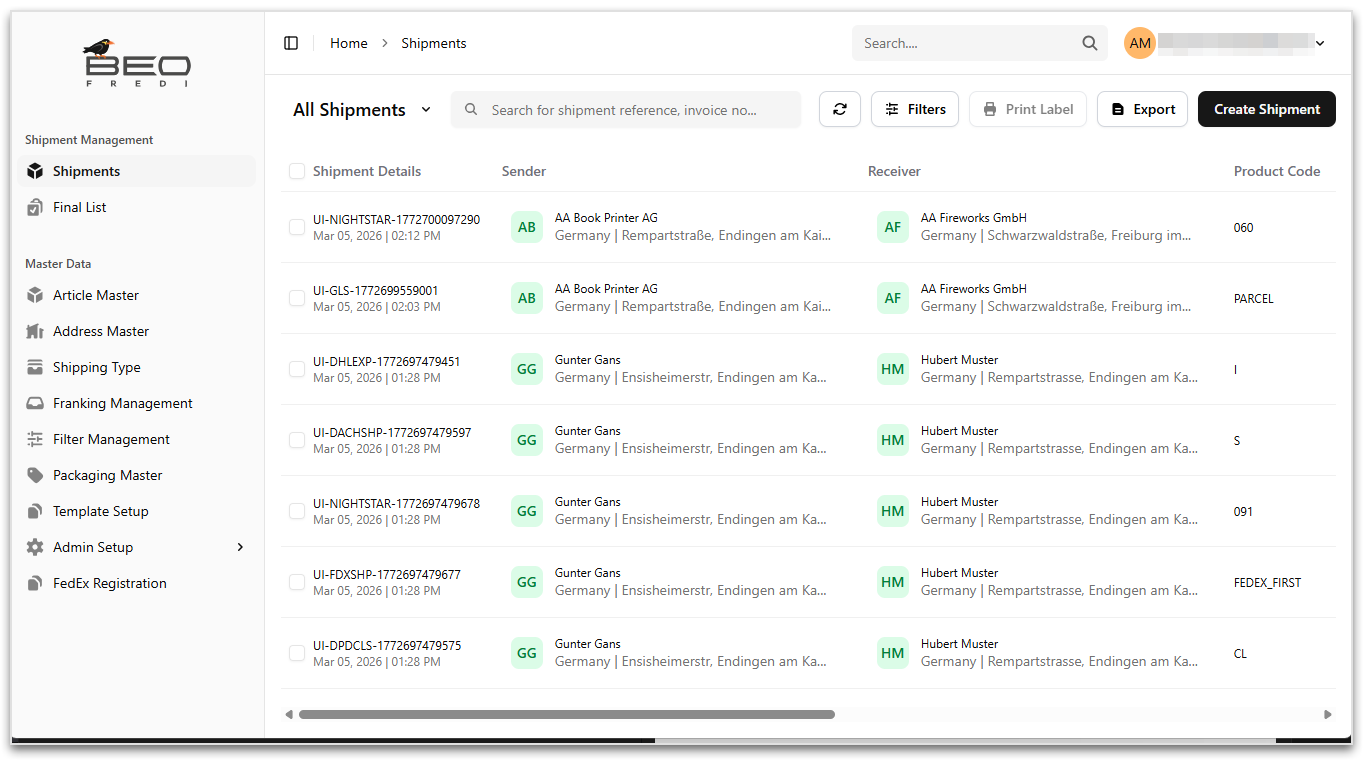Screen dimensions: 1363x760
Task: Click the Create Shipment button
Action: point(1266,109)
